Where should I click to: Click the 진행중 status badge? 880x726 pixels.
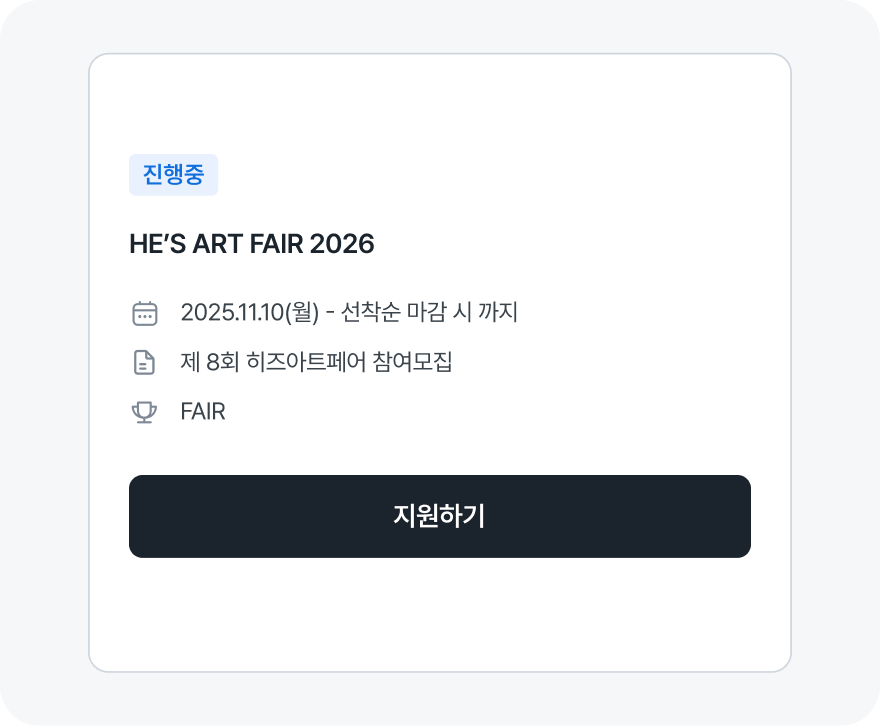coord(173,175)
